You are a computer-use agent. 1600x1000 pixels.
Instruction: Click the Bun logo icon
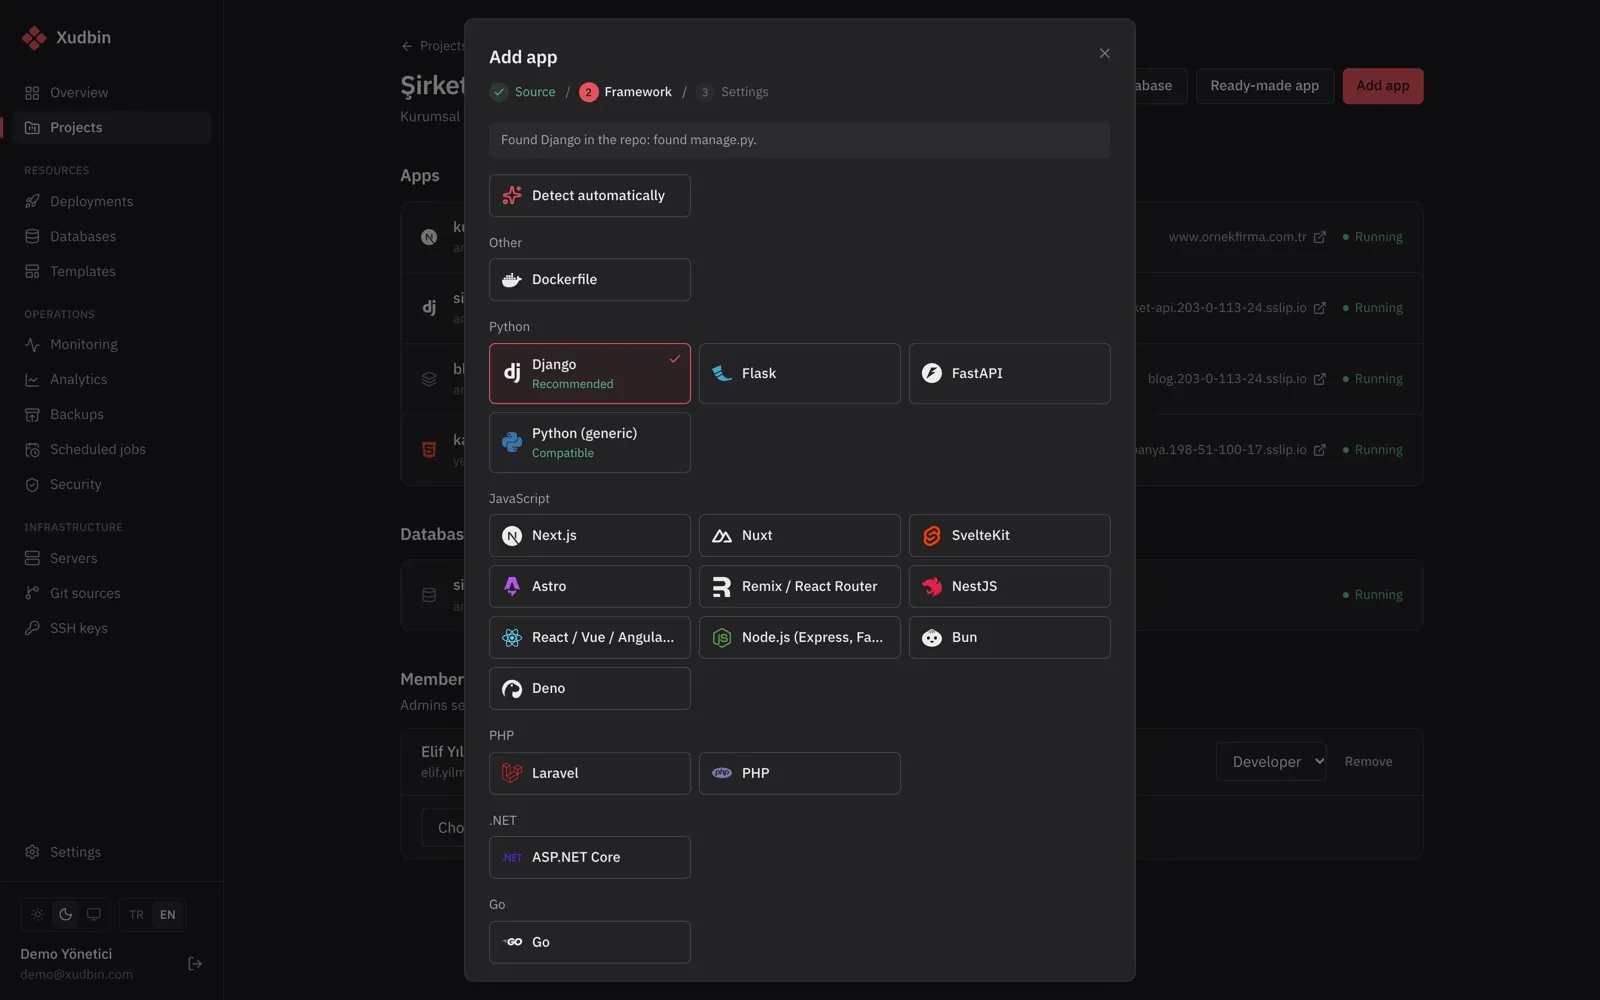point(932,638)
